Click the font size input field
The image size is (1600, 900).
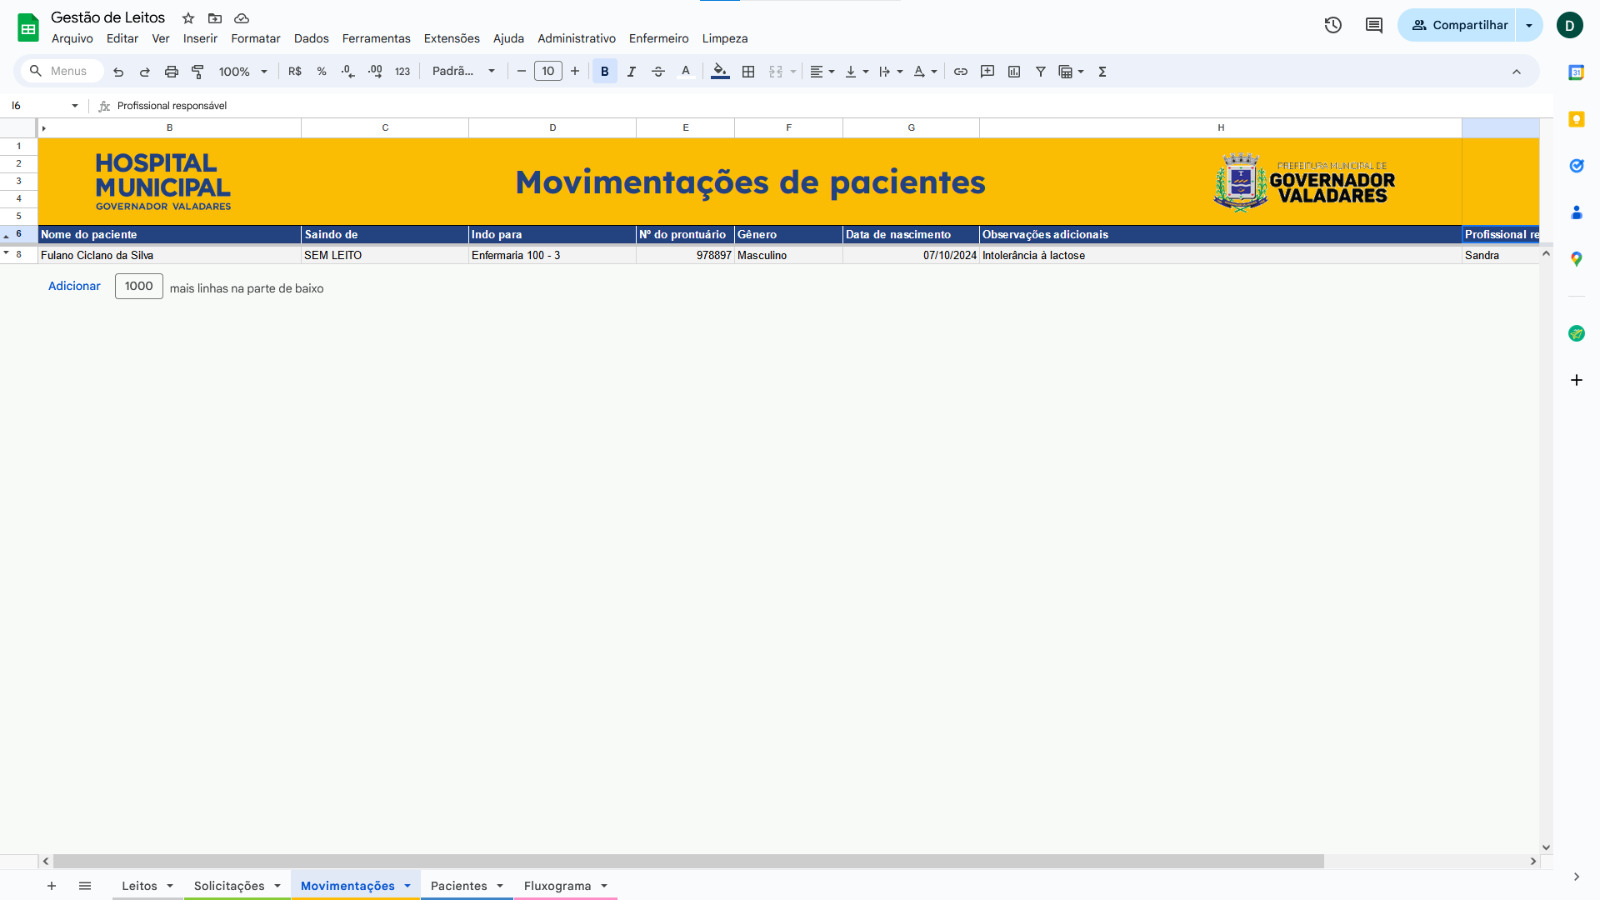click(548, 72)
